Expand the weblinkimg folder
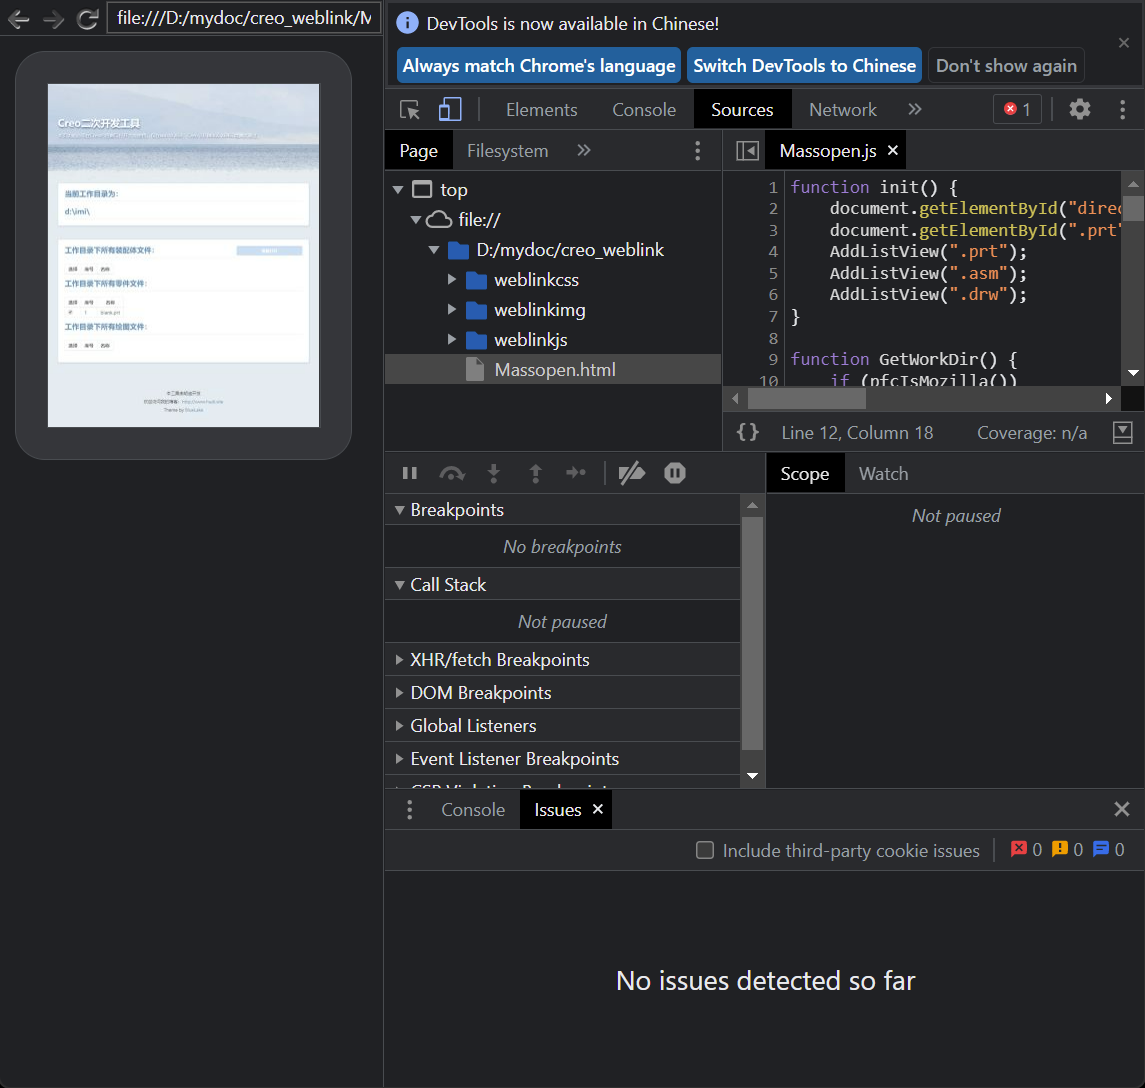This screenshot has height=1088, width=1145. coord(452,310)
